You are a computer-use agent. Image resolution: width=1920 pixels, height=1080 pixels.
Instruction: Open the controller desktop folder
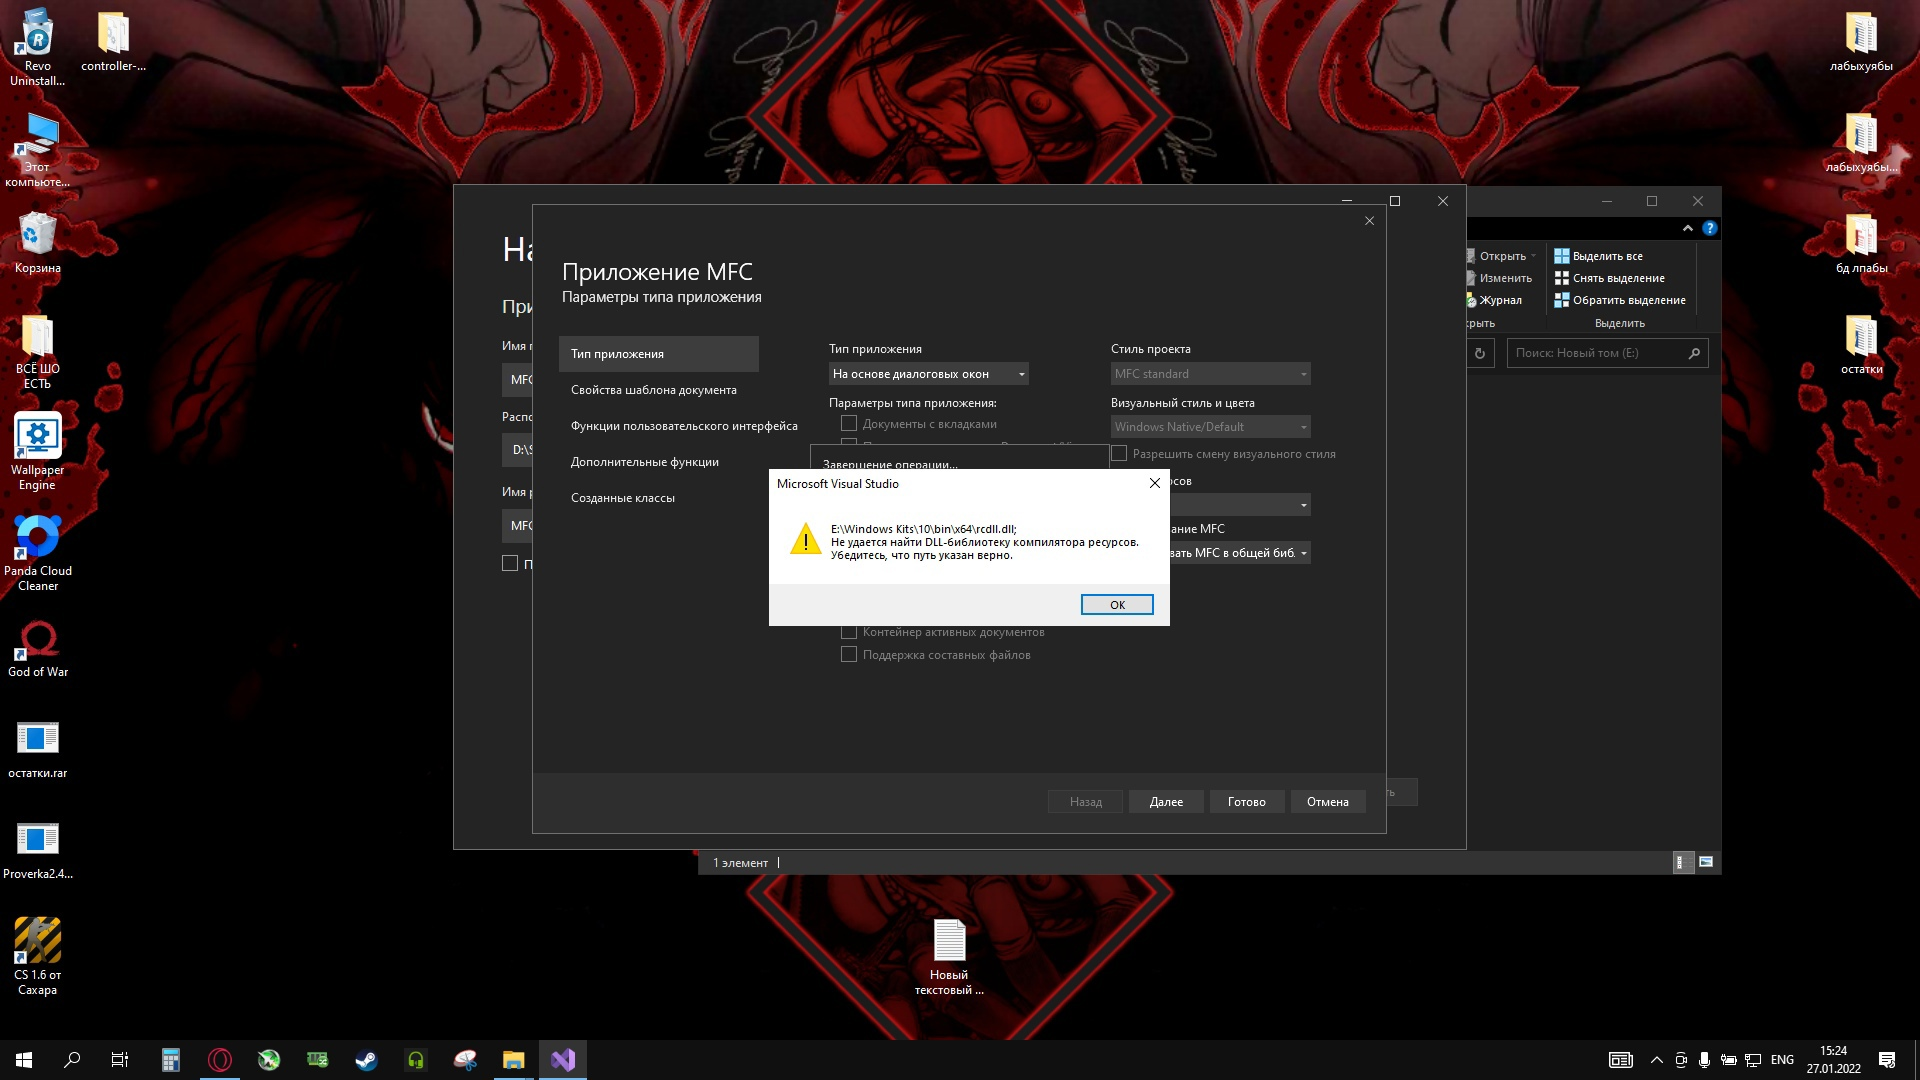pos(113,40)
